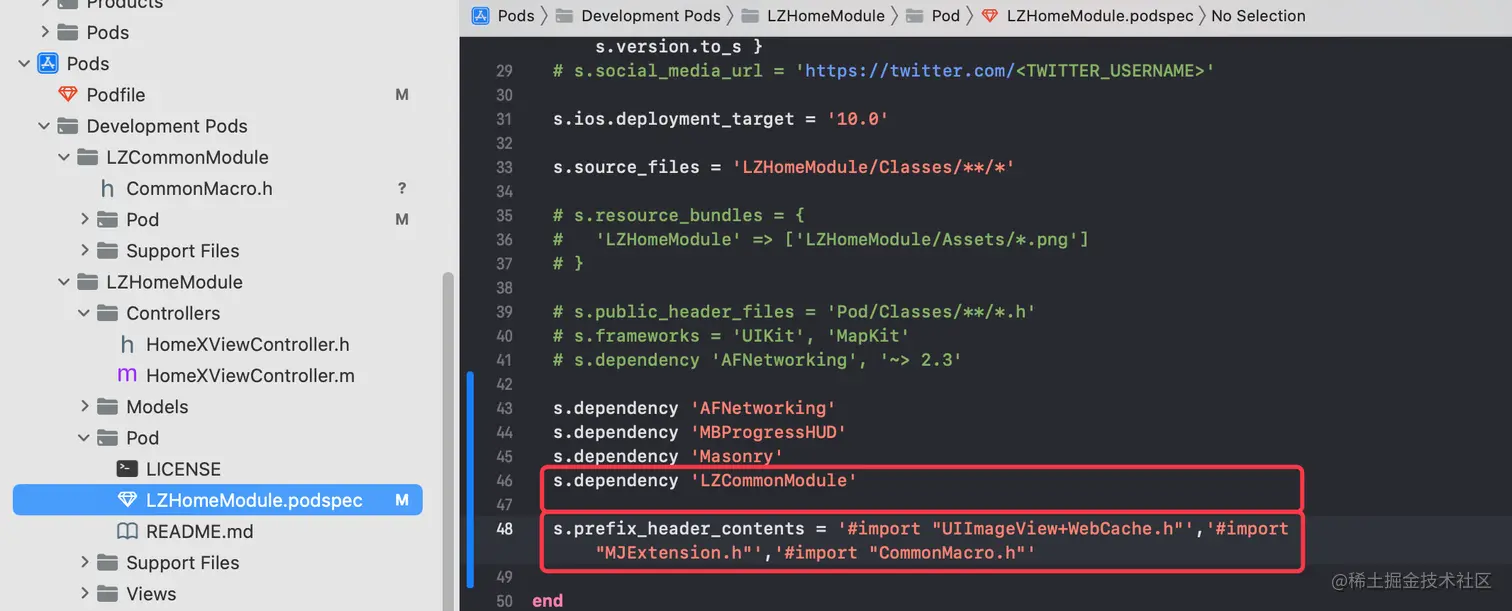The width and height of the screenshot is (1512, 611).
Task: Click the LZHomeModule folder icon in navigator
Action: 88,282
